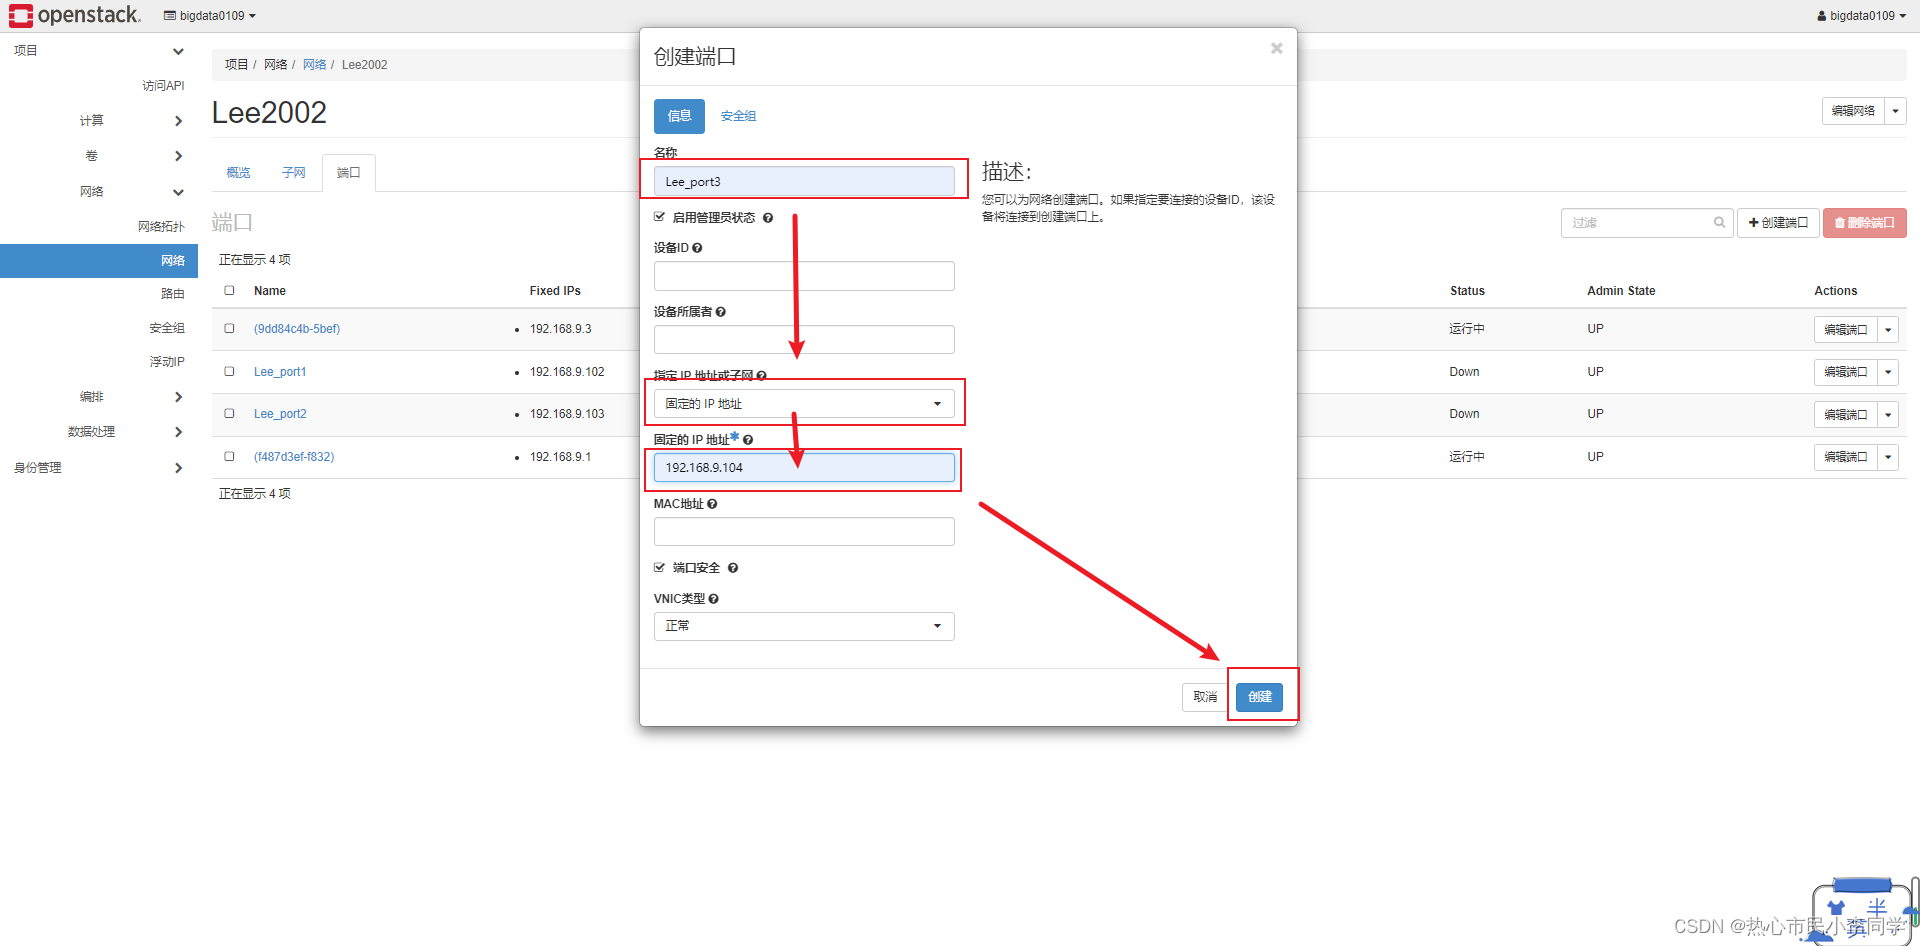Close the 创建端口 dialog with the X

tap(1276, 48)
